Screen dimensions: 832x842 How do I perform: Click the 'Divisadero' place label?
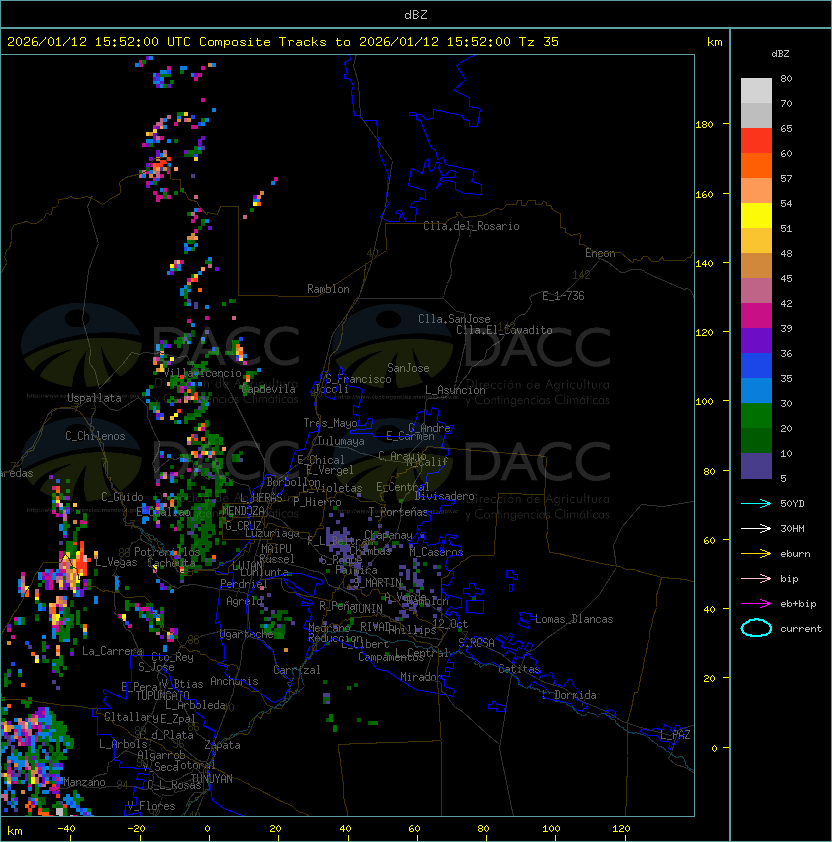(444, 496)
